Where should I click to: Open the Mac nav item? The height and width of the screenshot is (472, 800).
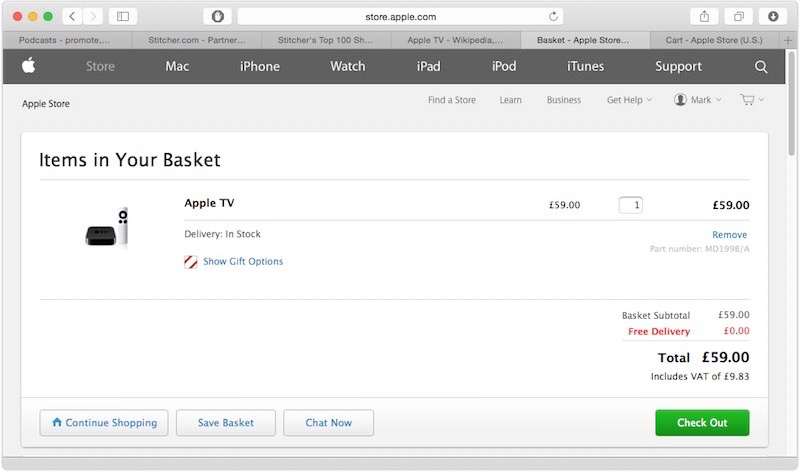177,66
